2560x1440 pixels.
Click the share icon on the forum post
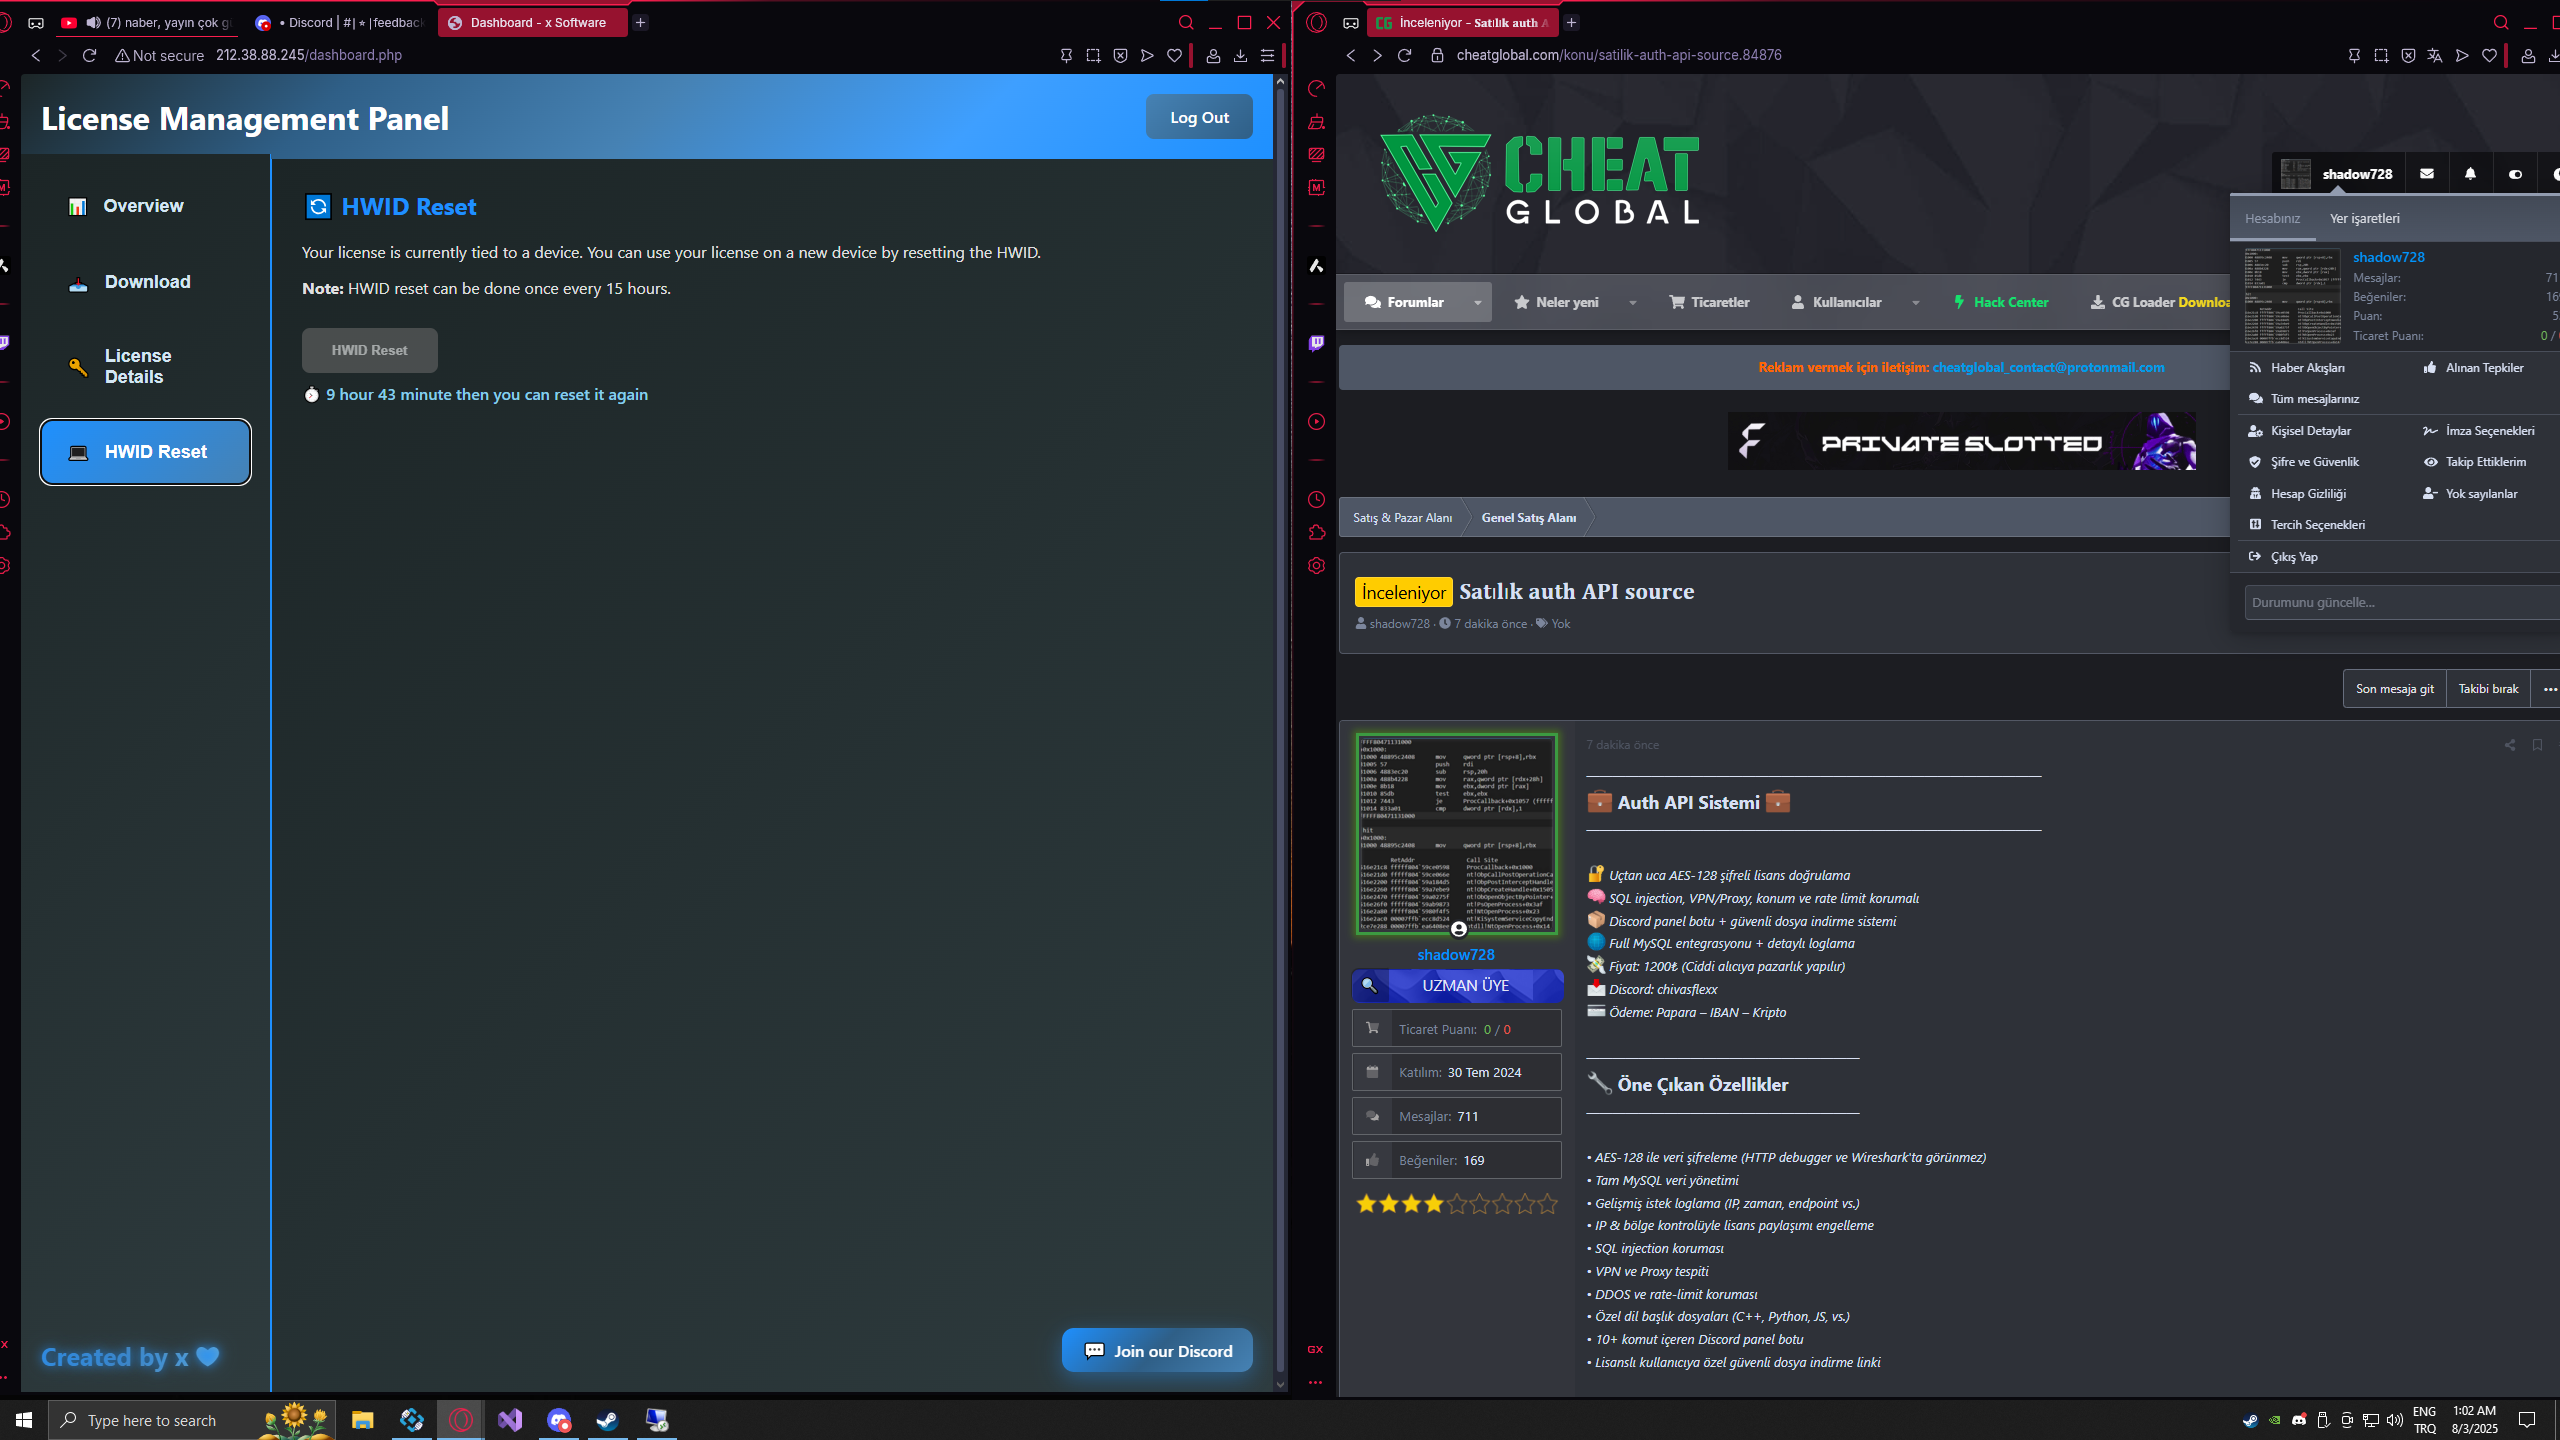2510,745
